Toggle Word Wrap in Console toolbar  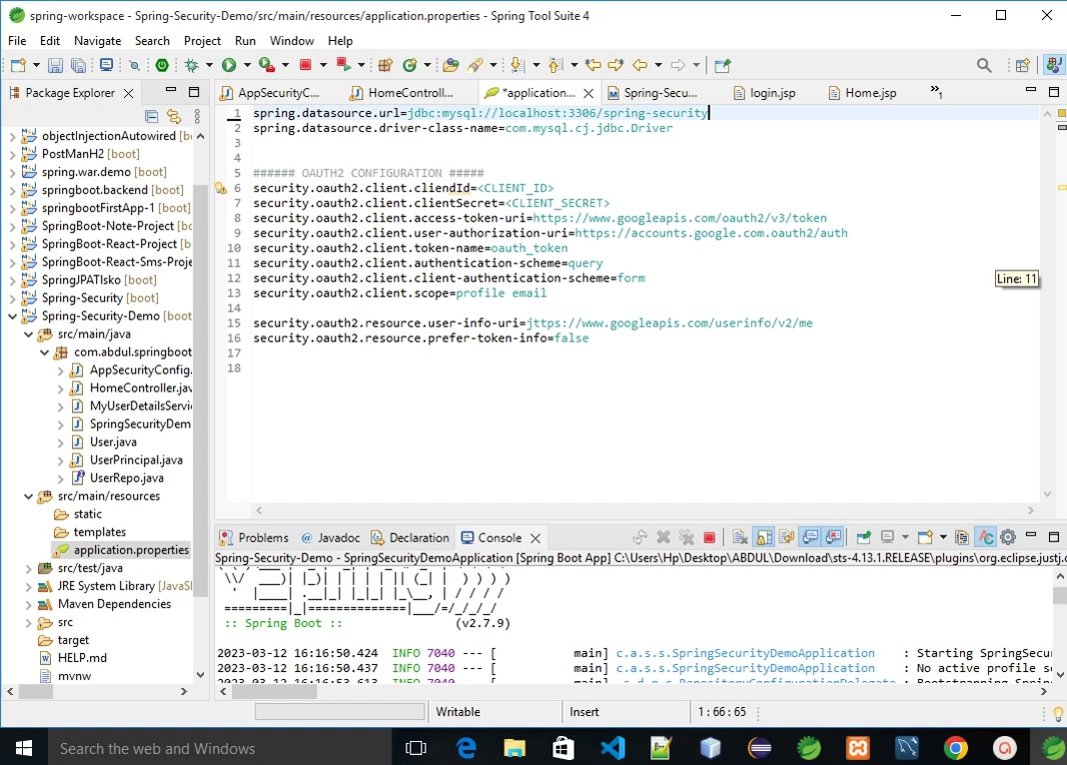tap(787, 538)
